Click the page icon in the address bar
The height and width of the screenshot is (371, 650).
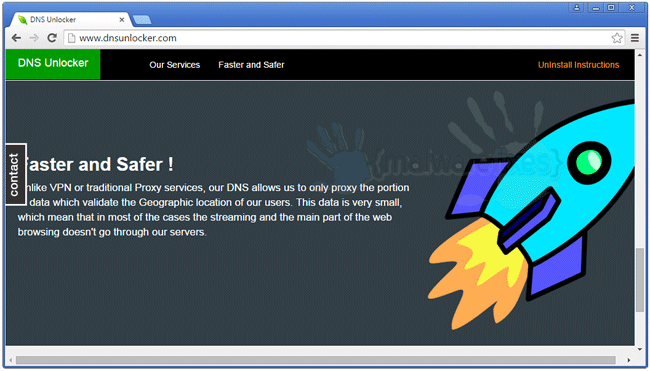(71, 38)
